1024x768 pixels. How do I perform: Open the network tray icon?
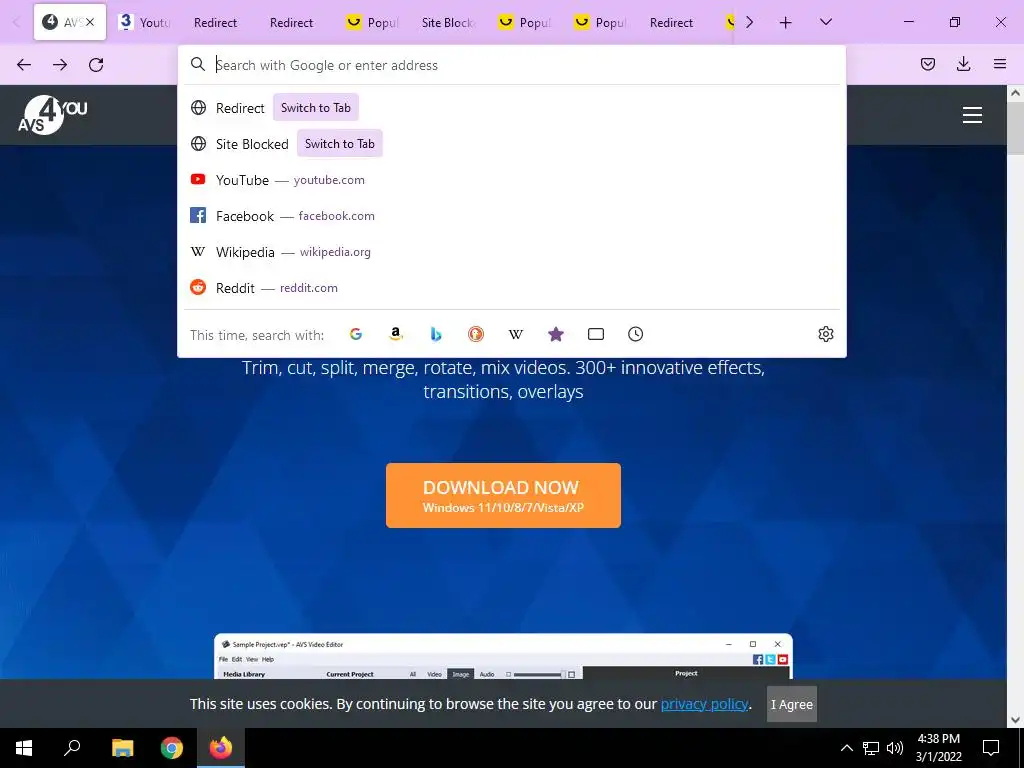point(871,748)
